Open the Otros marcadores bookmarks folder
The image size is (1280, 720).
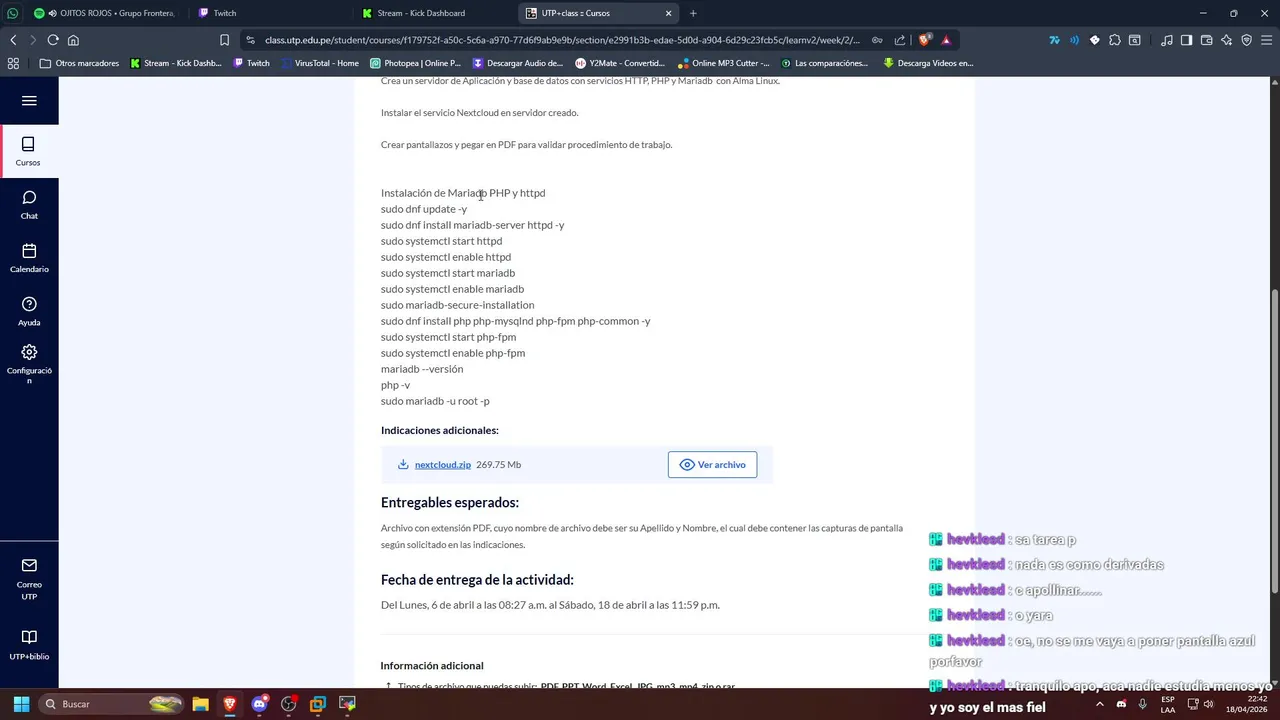79,63
